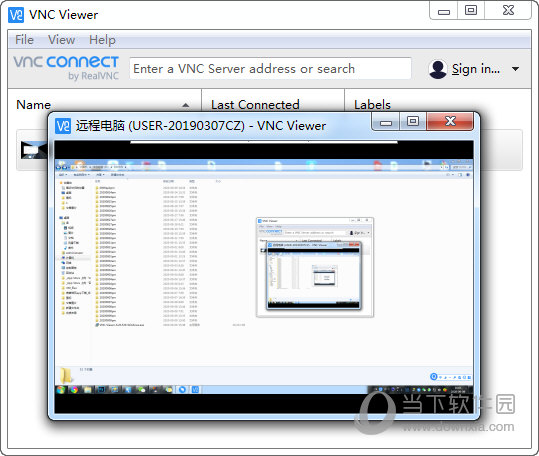Click the large folder icon in Explorer details pane
Screen dimensions: 539x456
pyautogui.click(x=66, y=375)
